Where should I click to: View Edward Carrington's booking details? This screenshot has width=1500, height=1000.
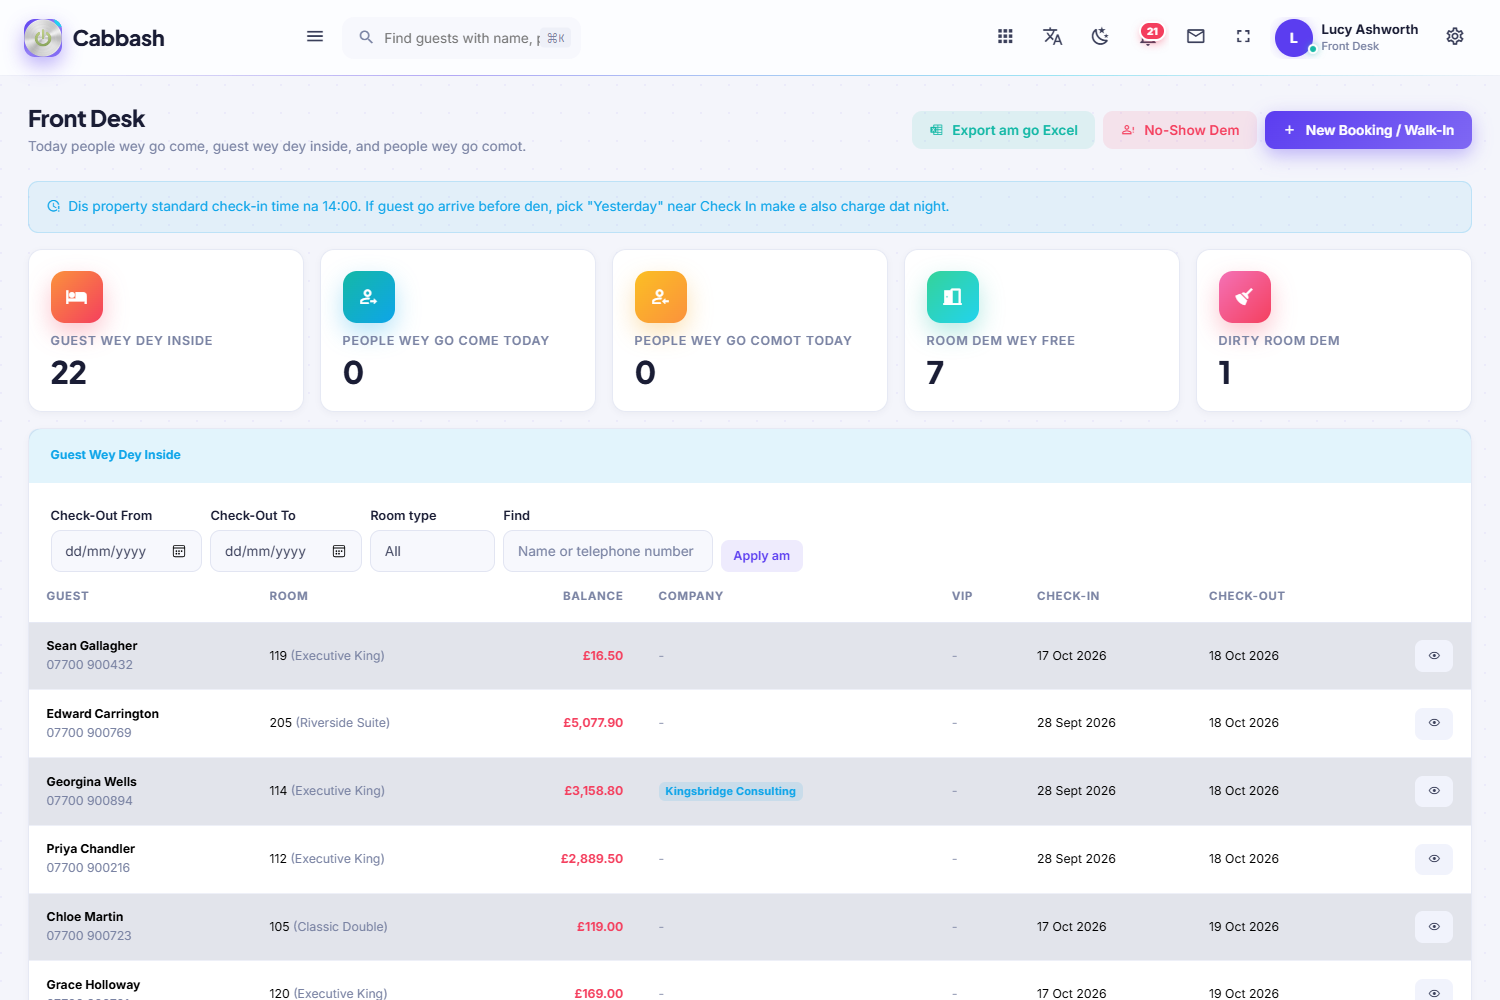[1434, 723]
